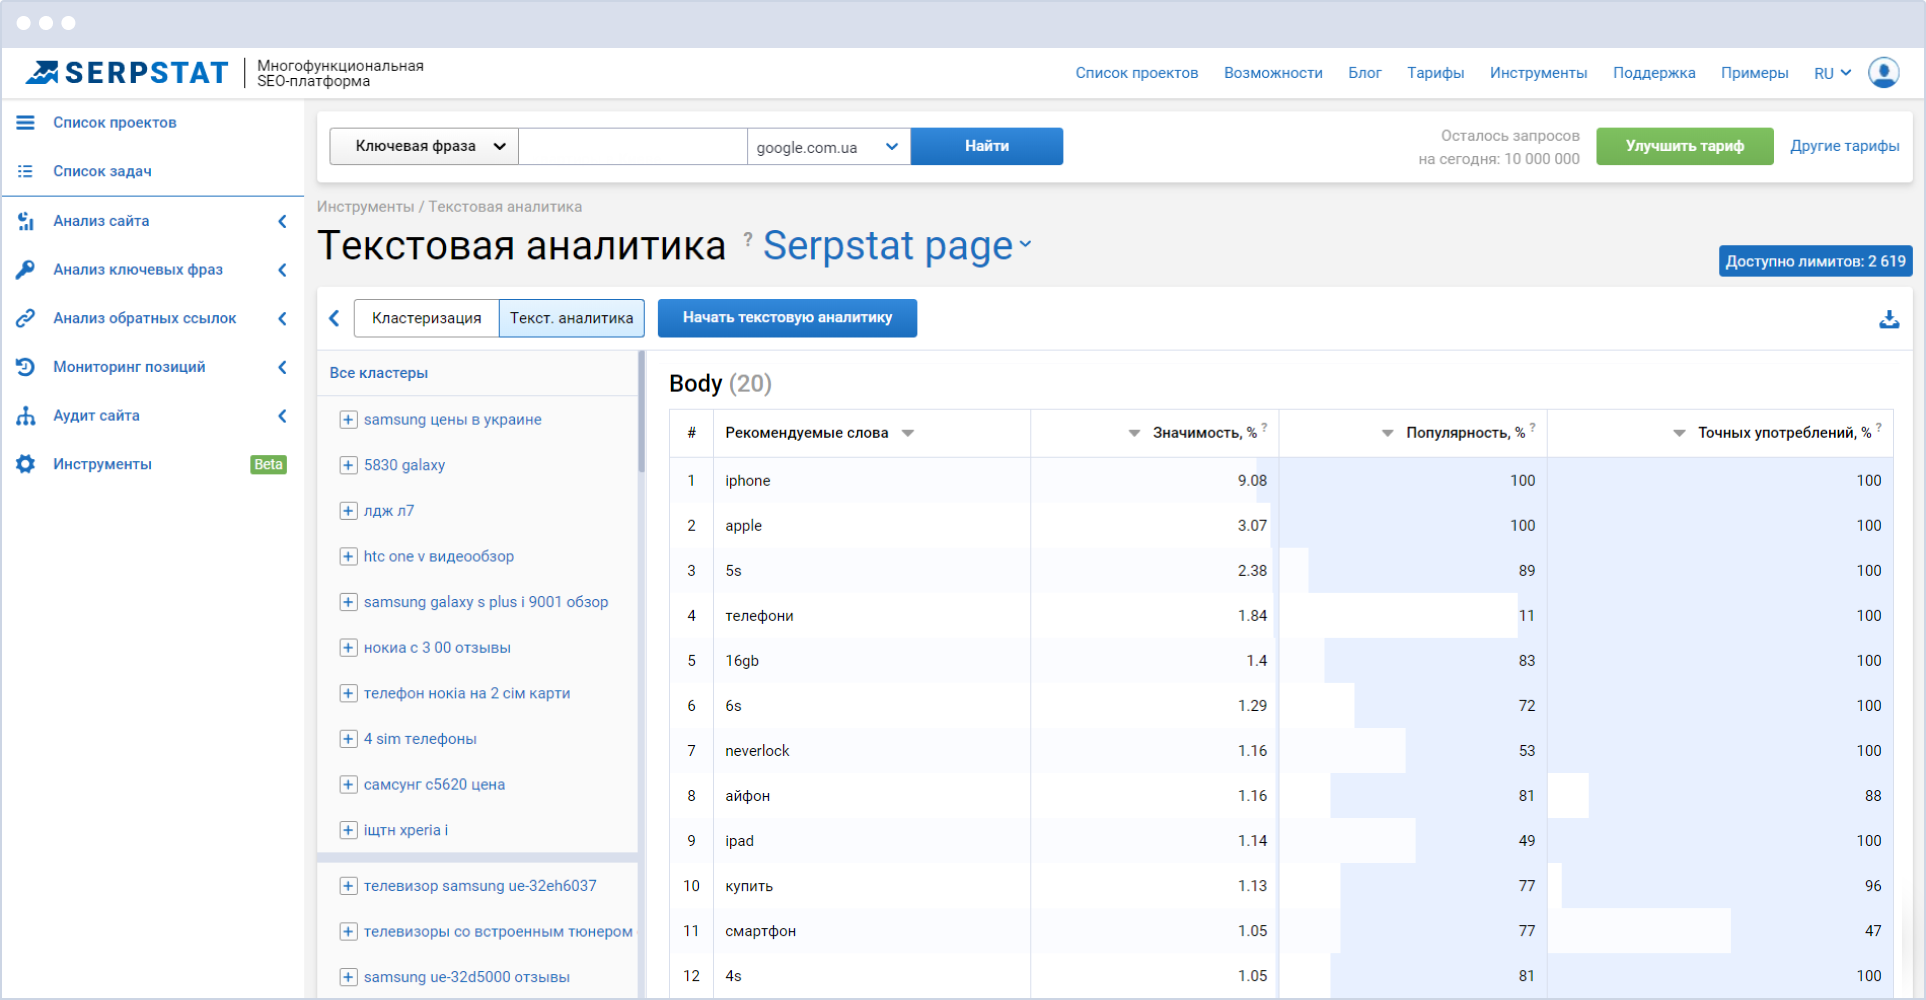This screenshot has width=1926, height=1000.
Task: Click the task list icon beside Список задач
Action: (26, 171)
